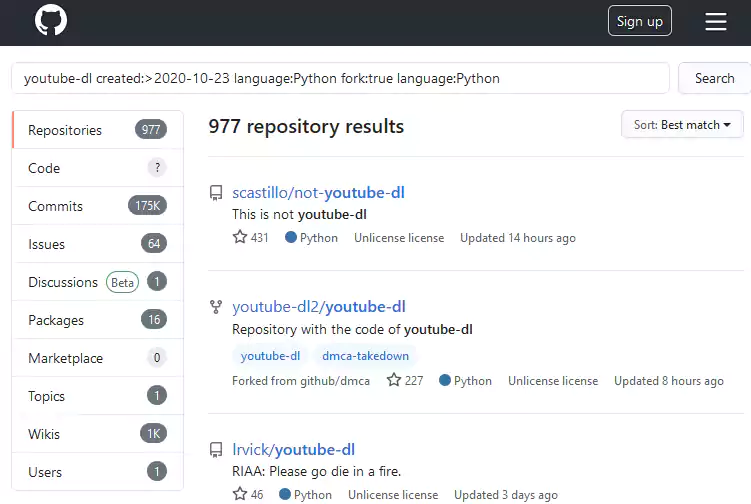
Task: Click the Python language dot for scastillo result
Action: click(291, 237)
